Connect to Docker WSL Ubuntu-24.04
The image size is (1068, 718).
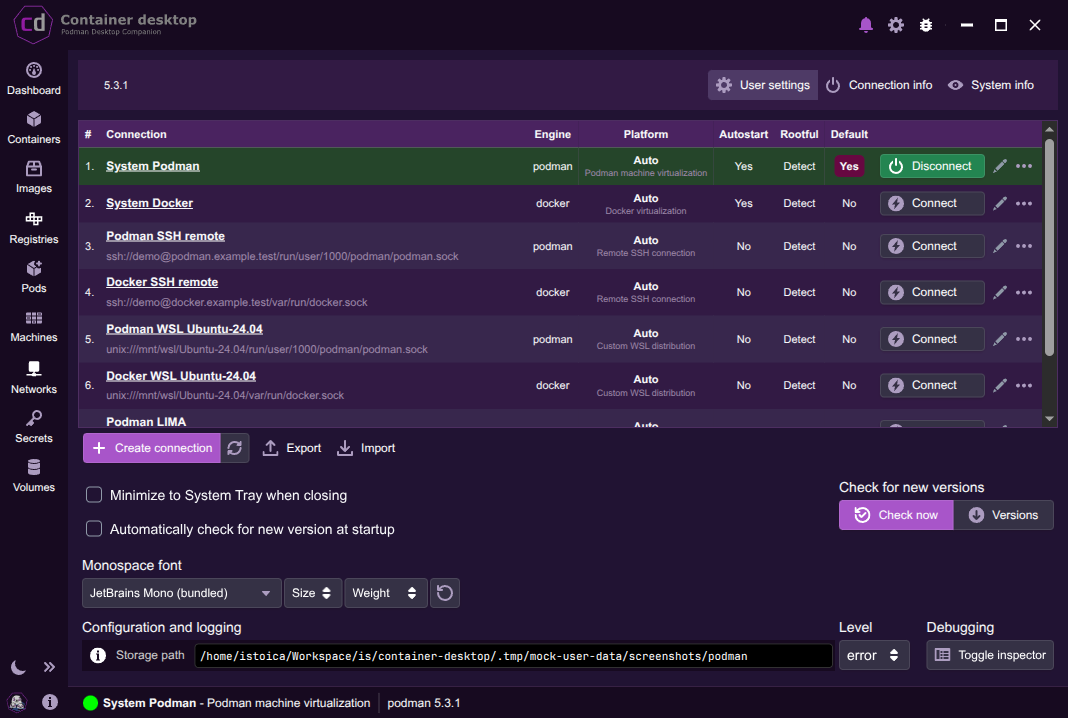(932, 386)
